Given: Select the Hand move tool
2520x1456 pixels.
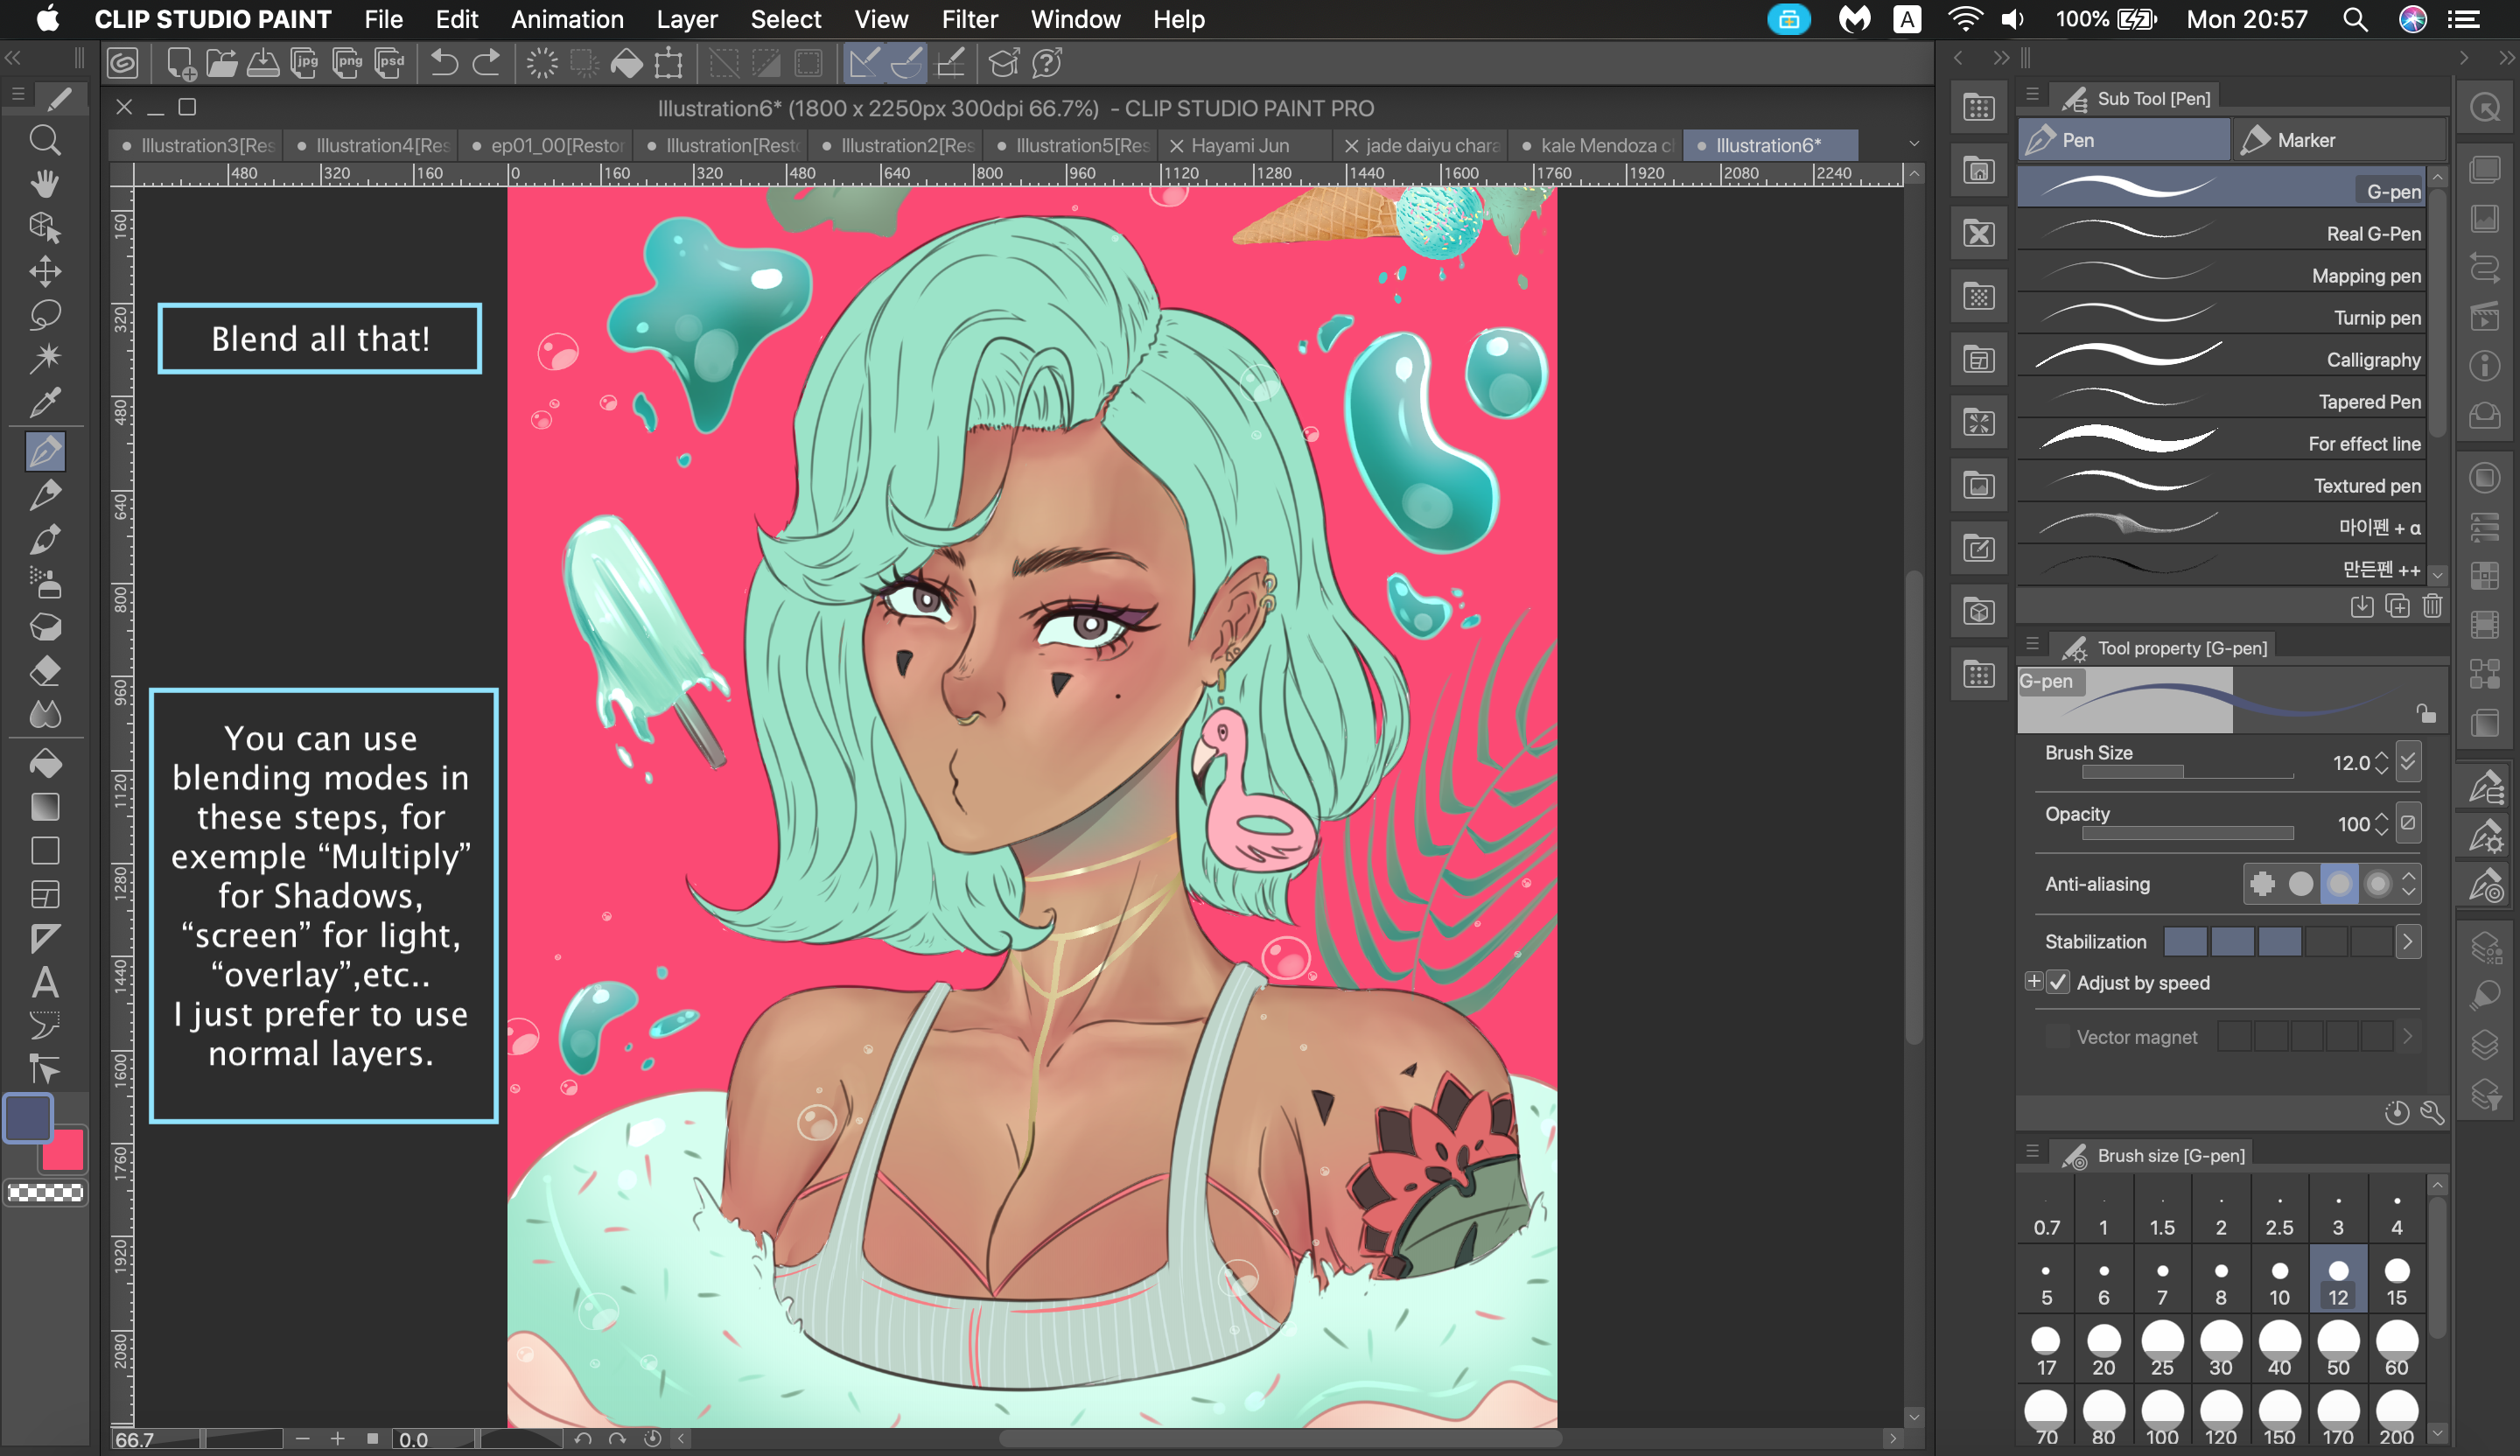Looking at the screenshot, I should 44,183.
